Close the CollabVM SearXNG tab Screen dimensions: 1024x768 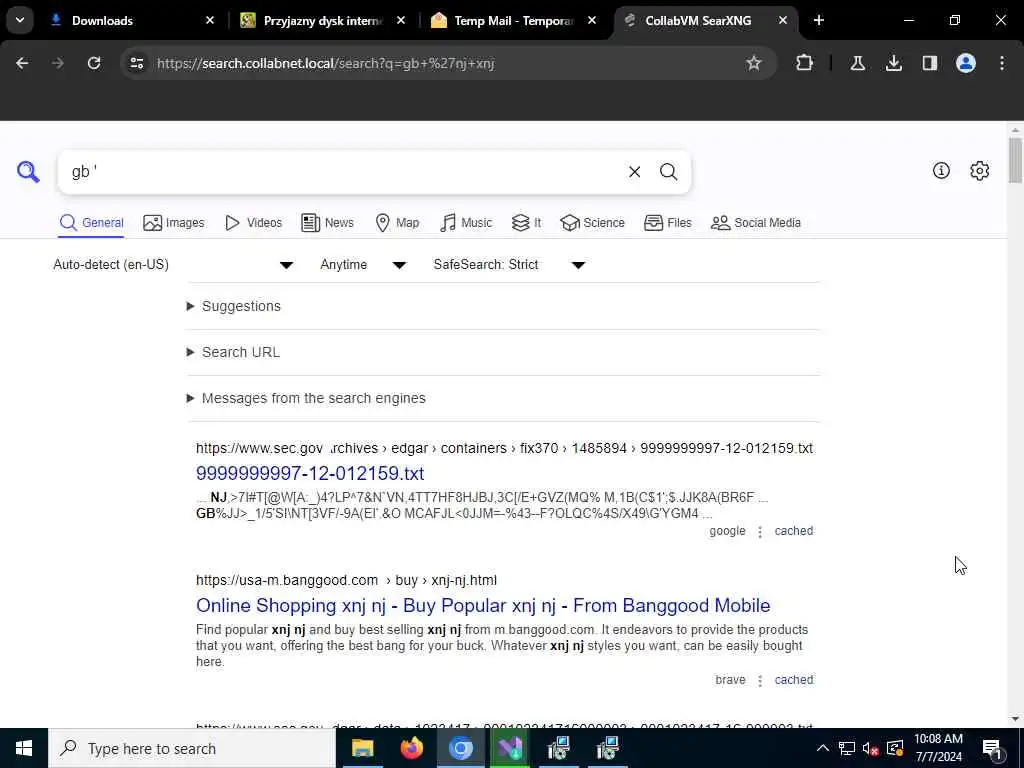click(782, 21)
